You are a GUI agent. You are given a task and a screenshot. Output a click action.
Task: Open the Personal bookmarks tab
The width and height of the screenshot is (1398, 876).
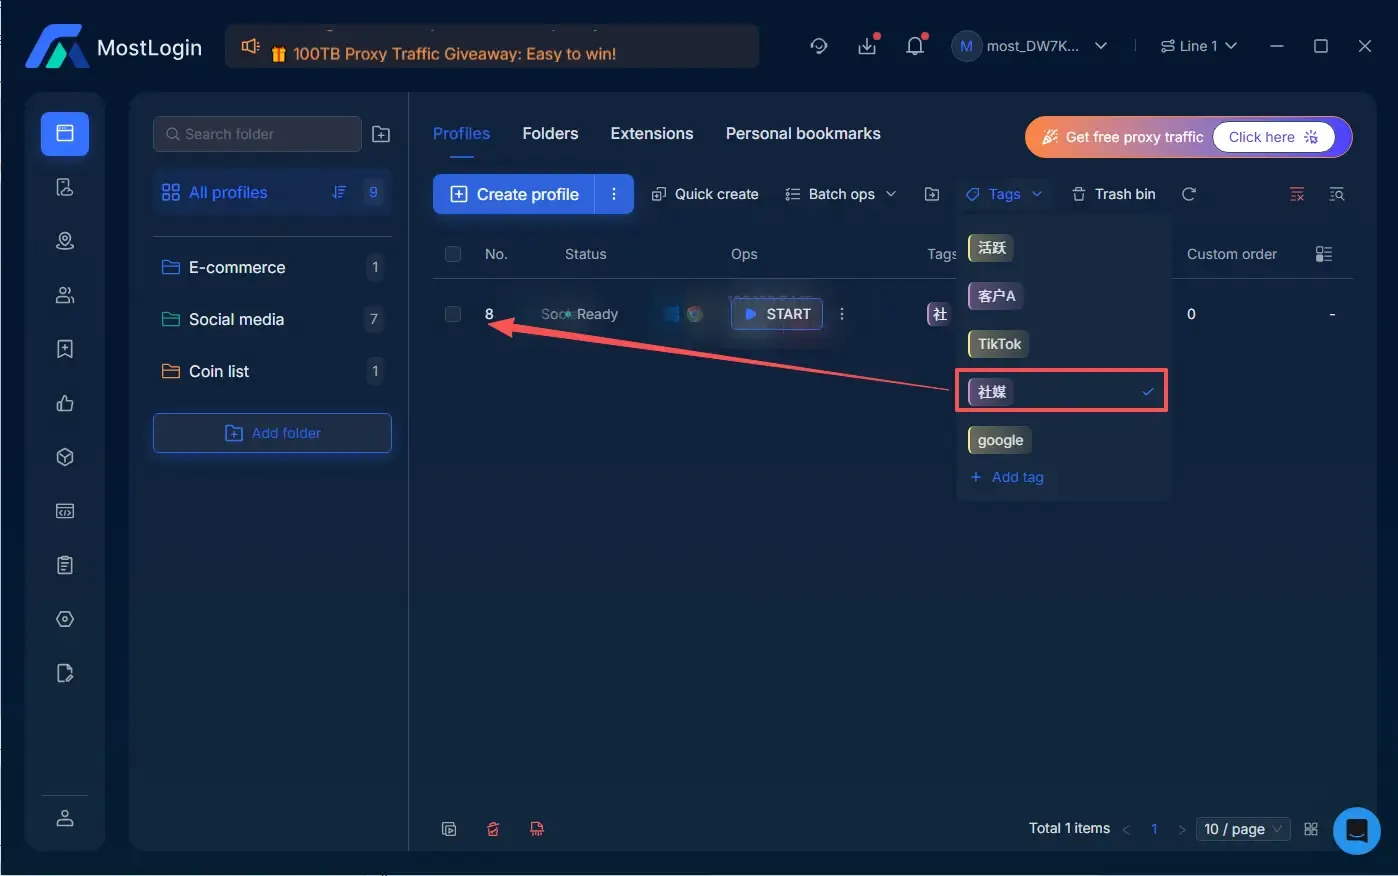802,133
